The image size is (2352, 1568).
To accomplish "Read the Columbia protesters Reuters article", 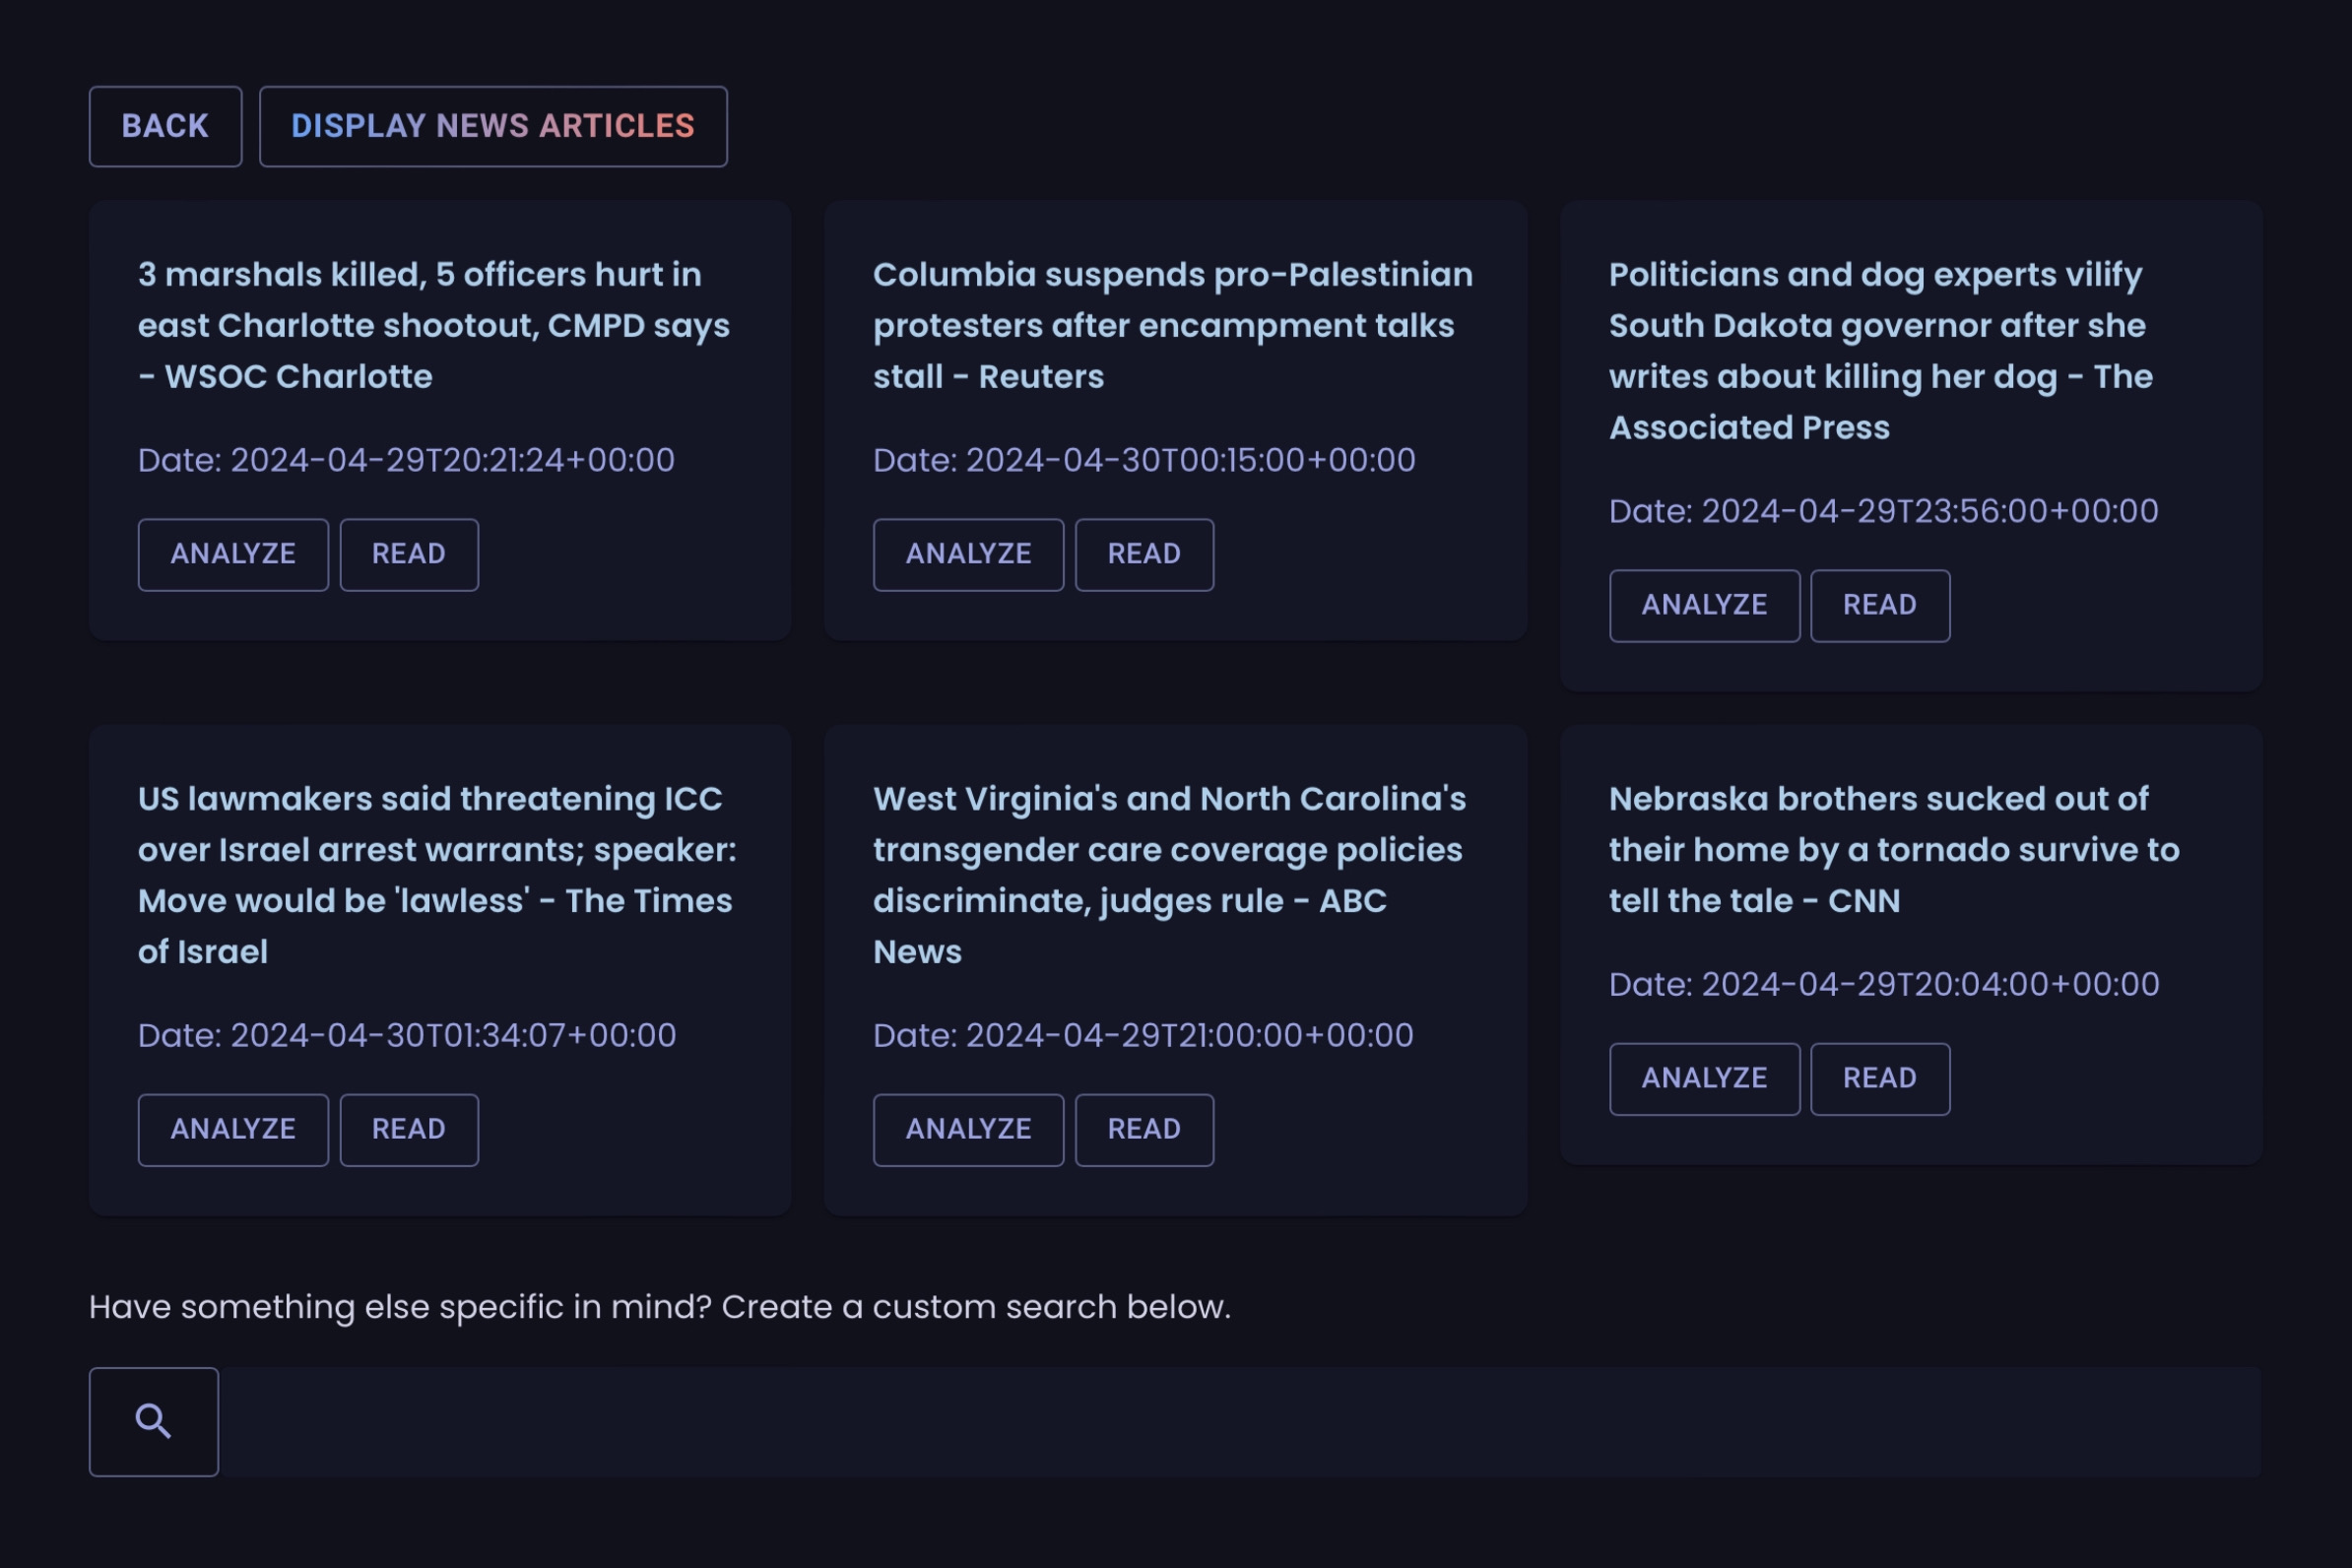I will tap(1143, 554).
